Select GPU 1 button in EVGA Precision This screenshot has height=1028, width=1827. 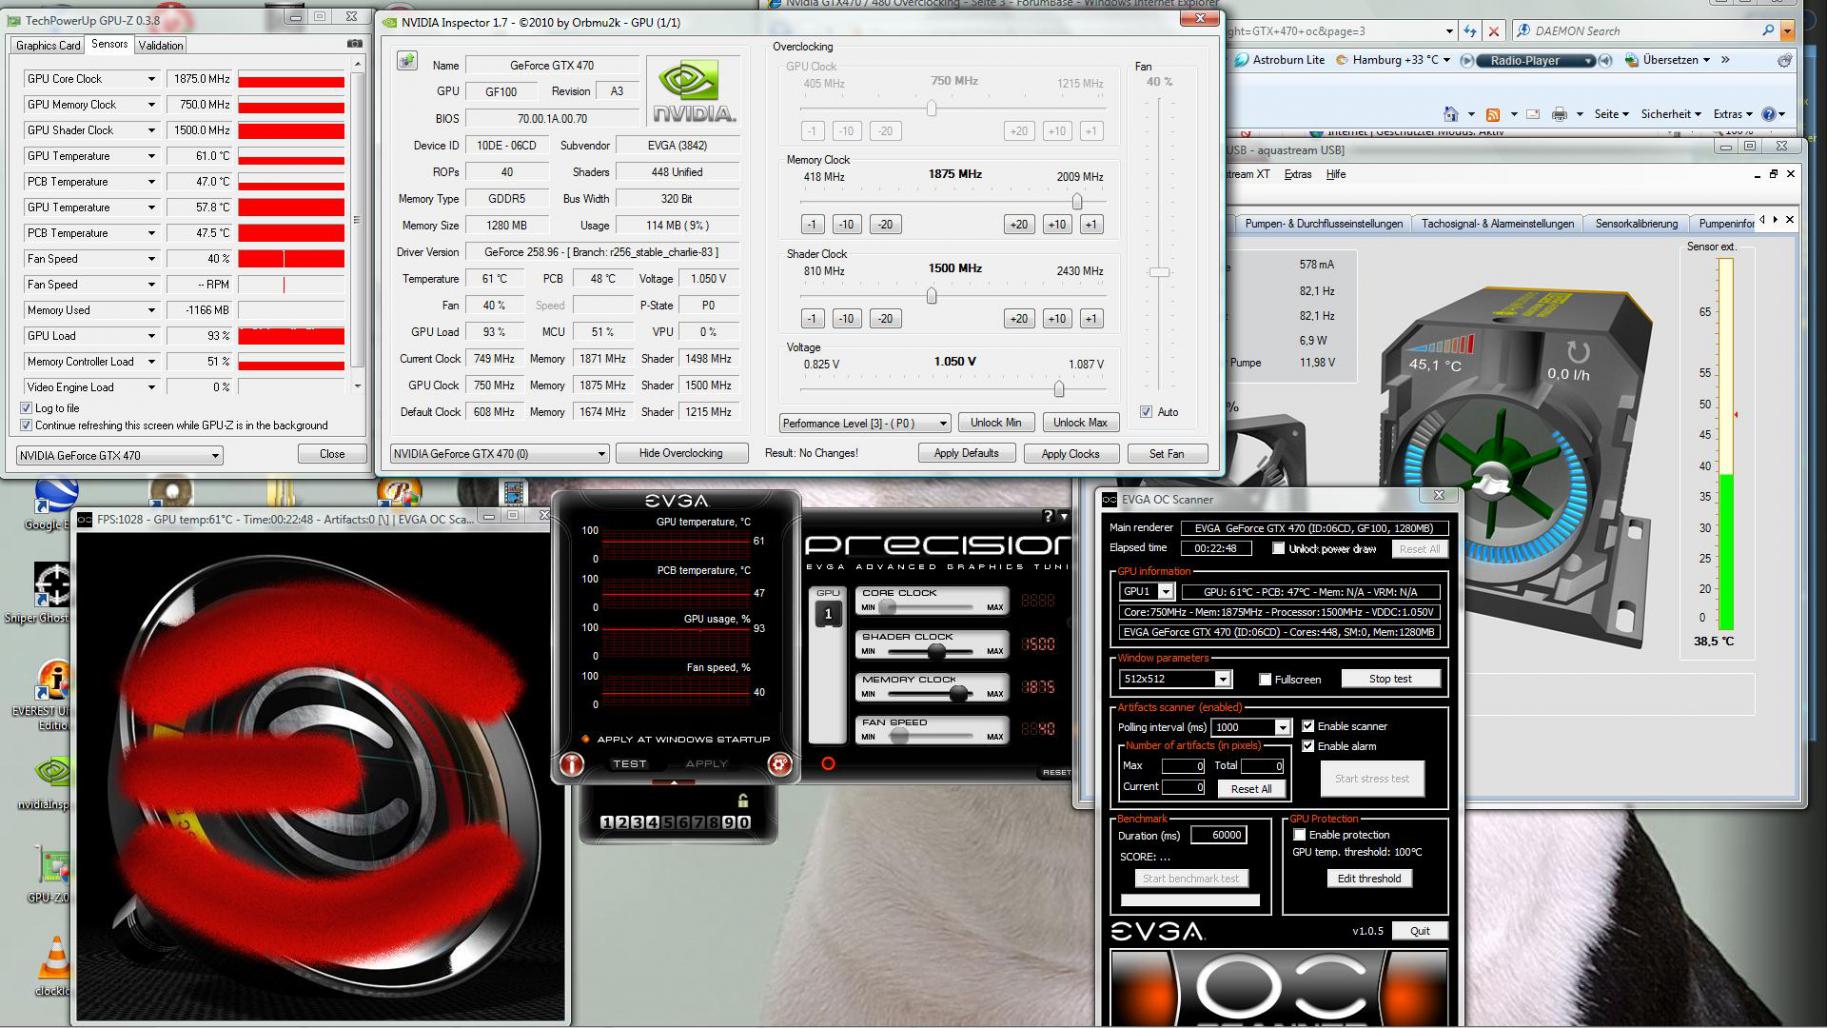[x=828, y=614]
